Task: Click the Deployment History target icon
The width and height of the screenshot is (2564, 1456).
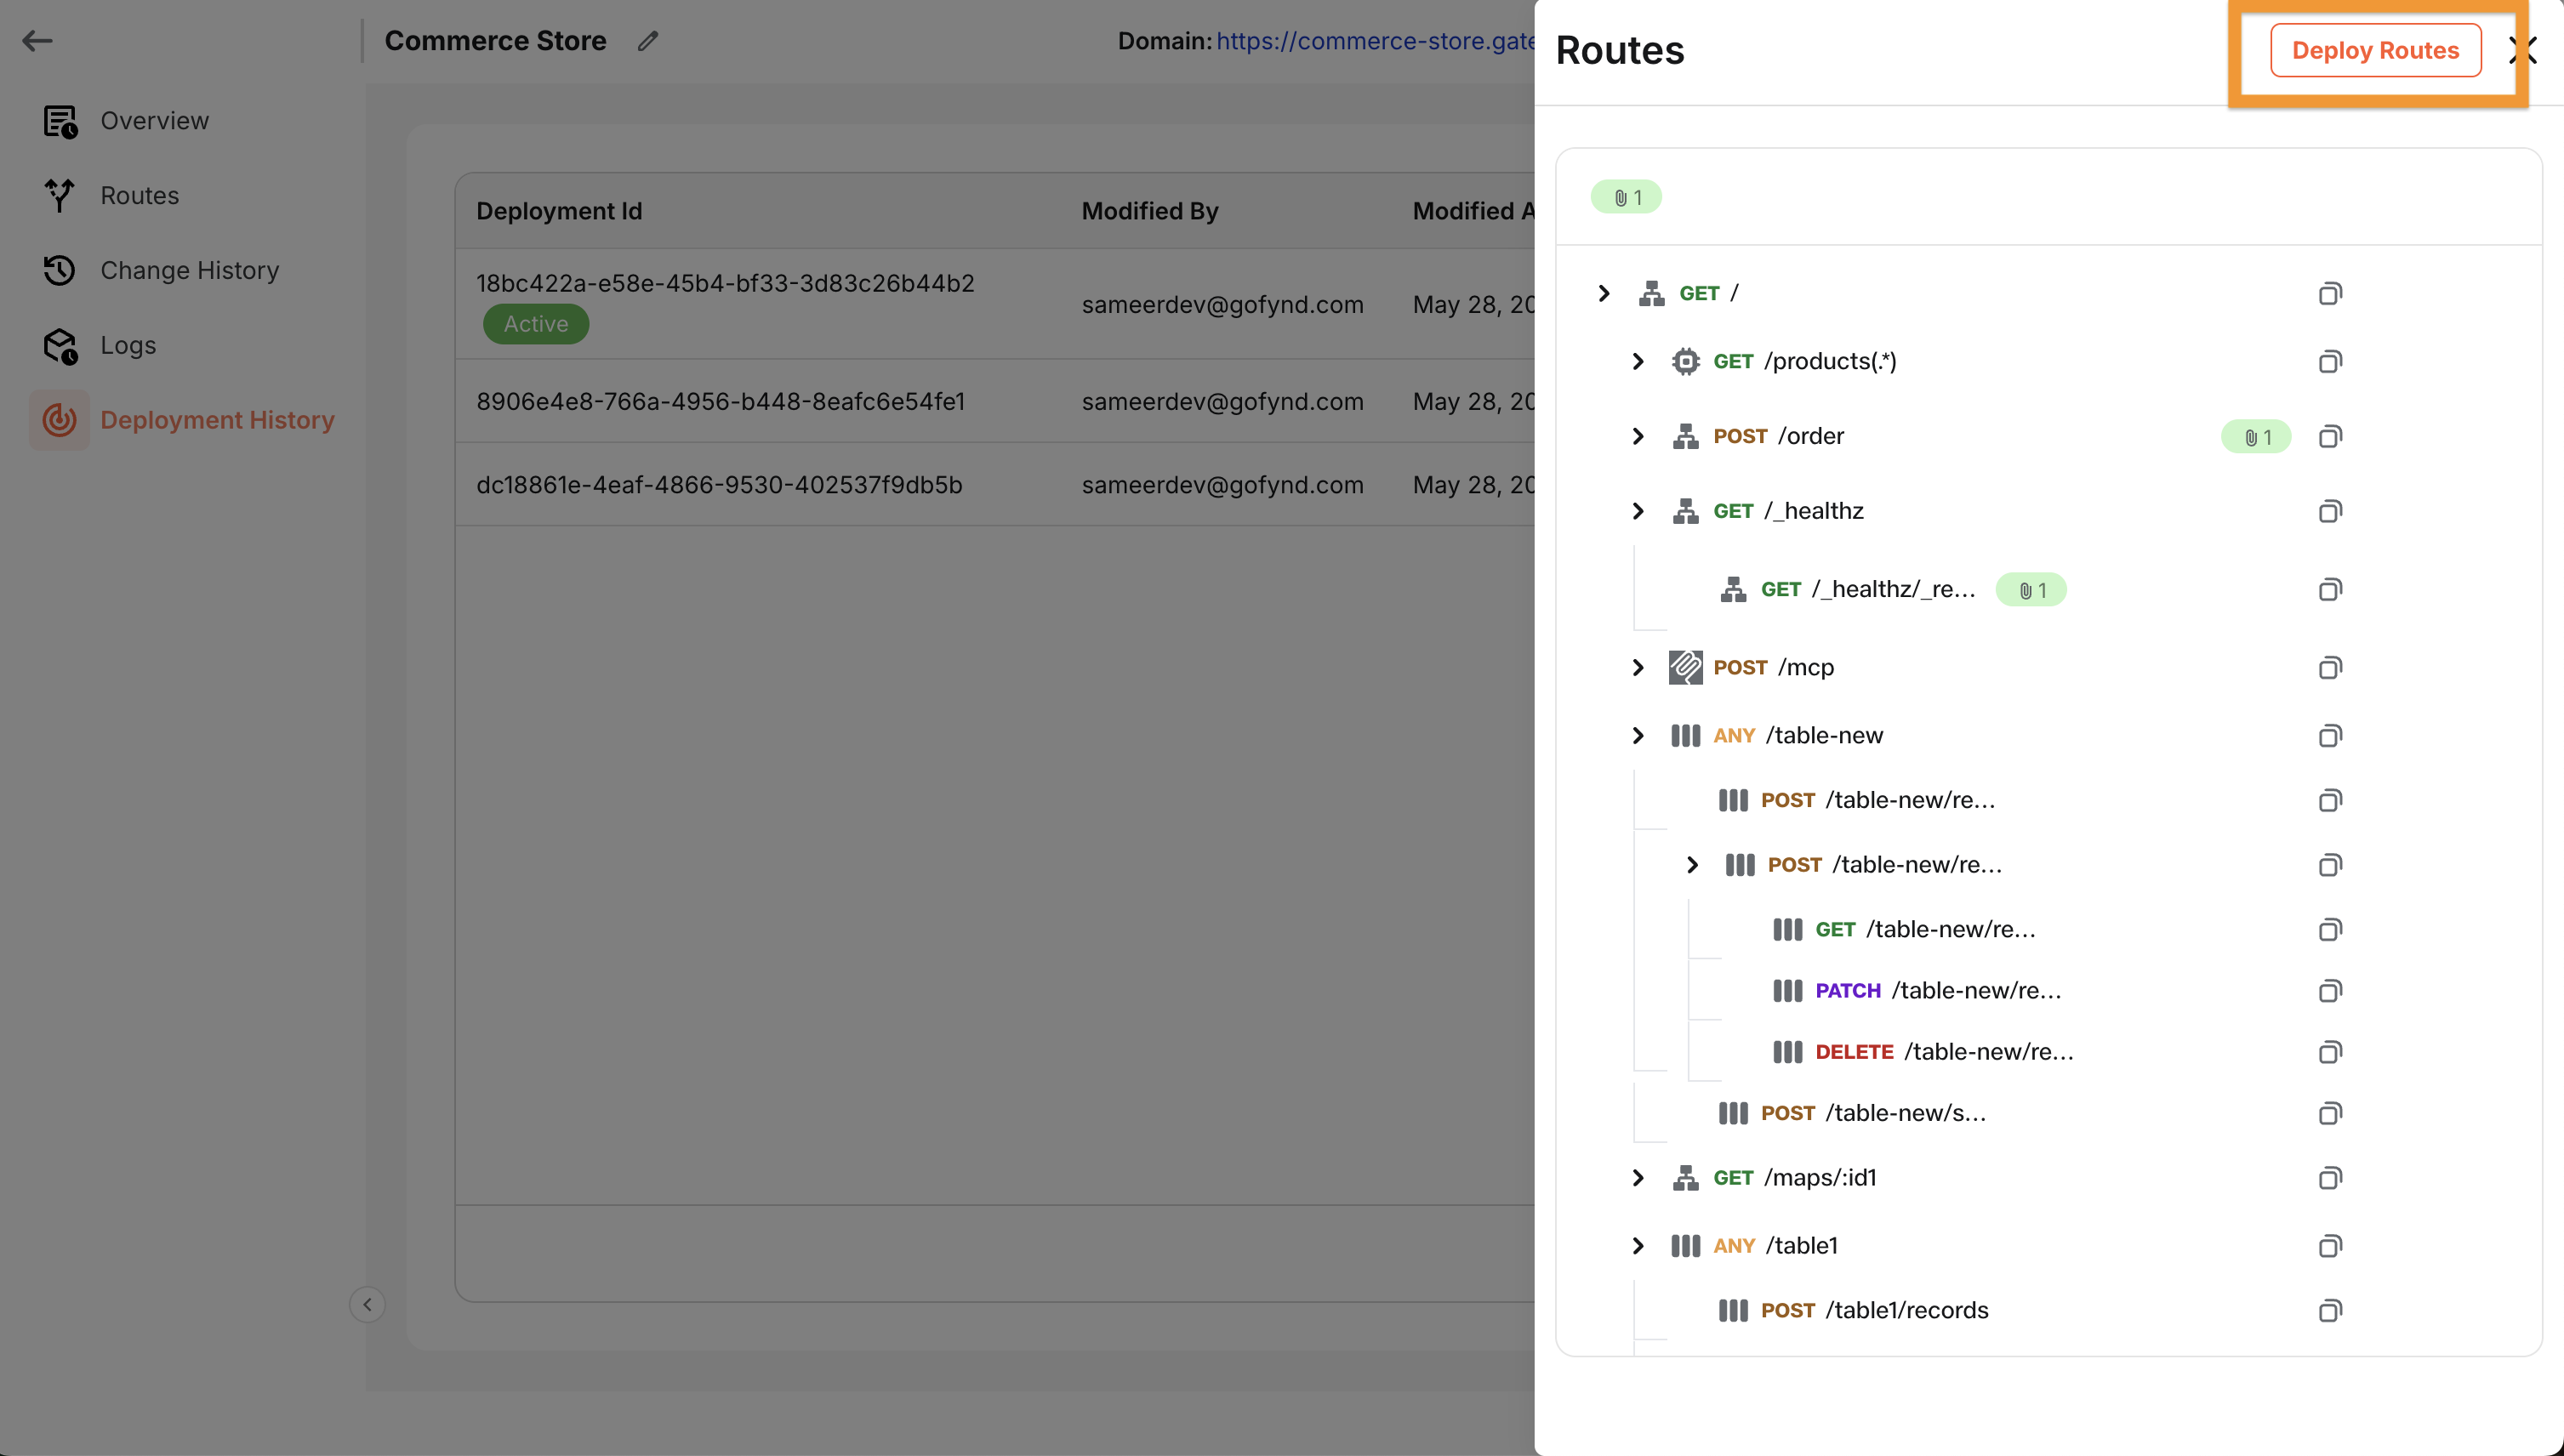Action: tap(60, 420)
